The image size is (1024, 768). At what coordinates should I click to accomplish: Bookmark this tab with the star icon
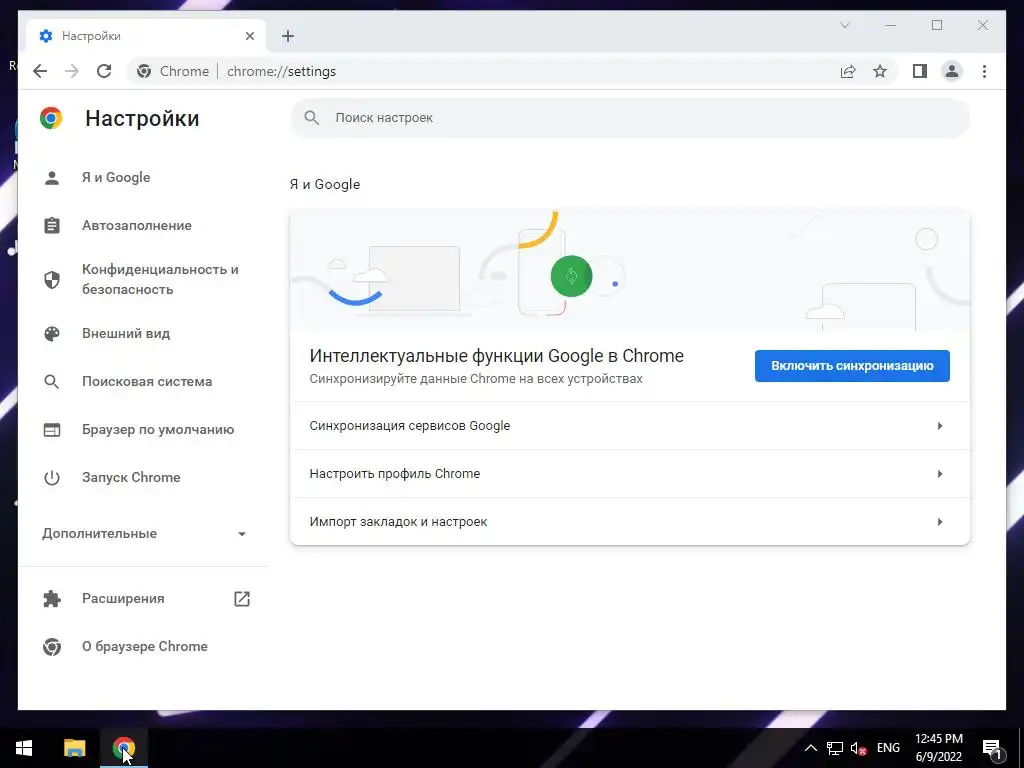(x=880, y=71)
